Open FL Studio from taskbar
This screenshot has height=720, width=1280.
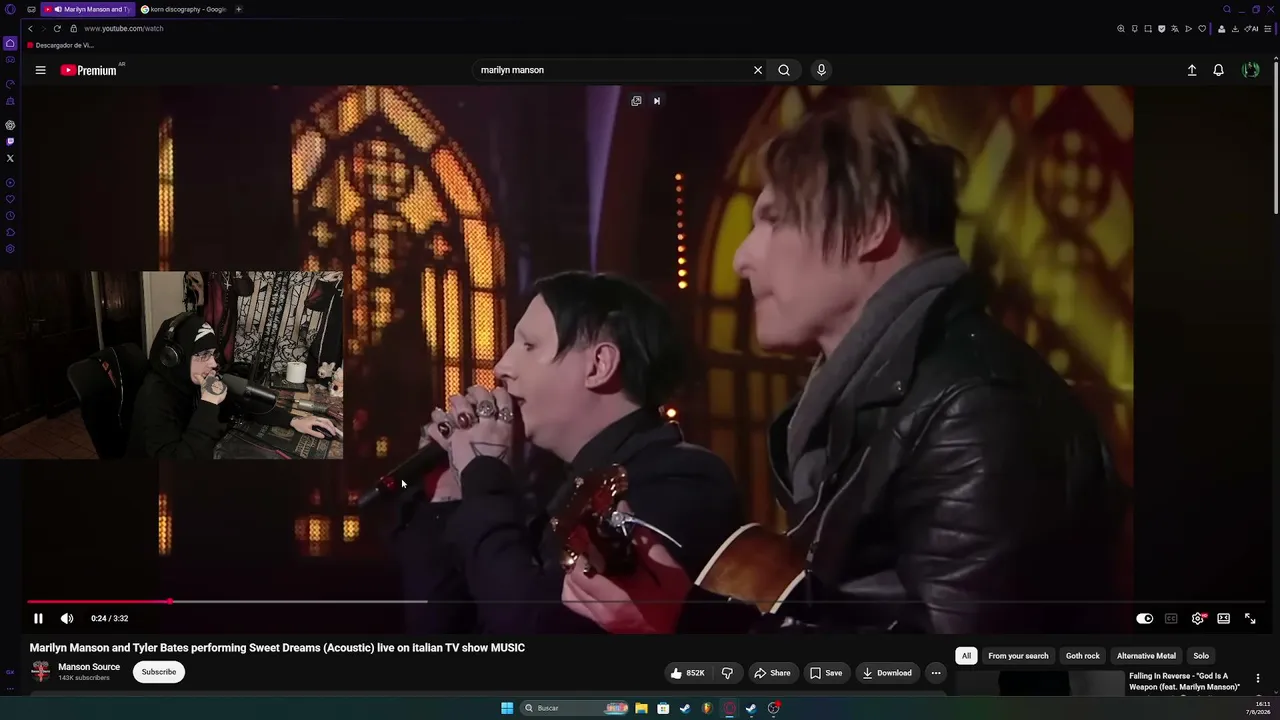(x=707, y=708)
